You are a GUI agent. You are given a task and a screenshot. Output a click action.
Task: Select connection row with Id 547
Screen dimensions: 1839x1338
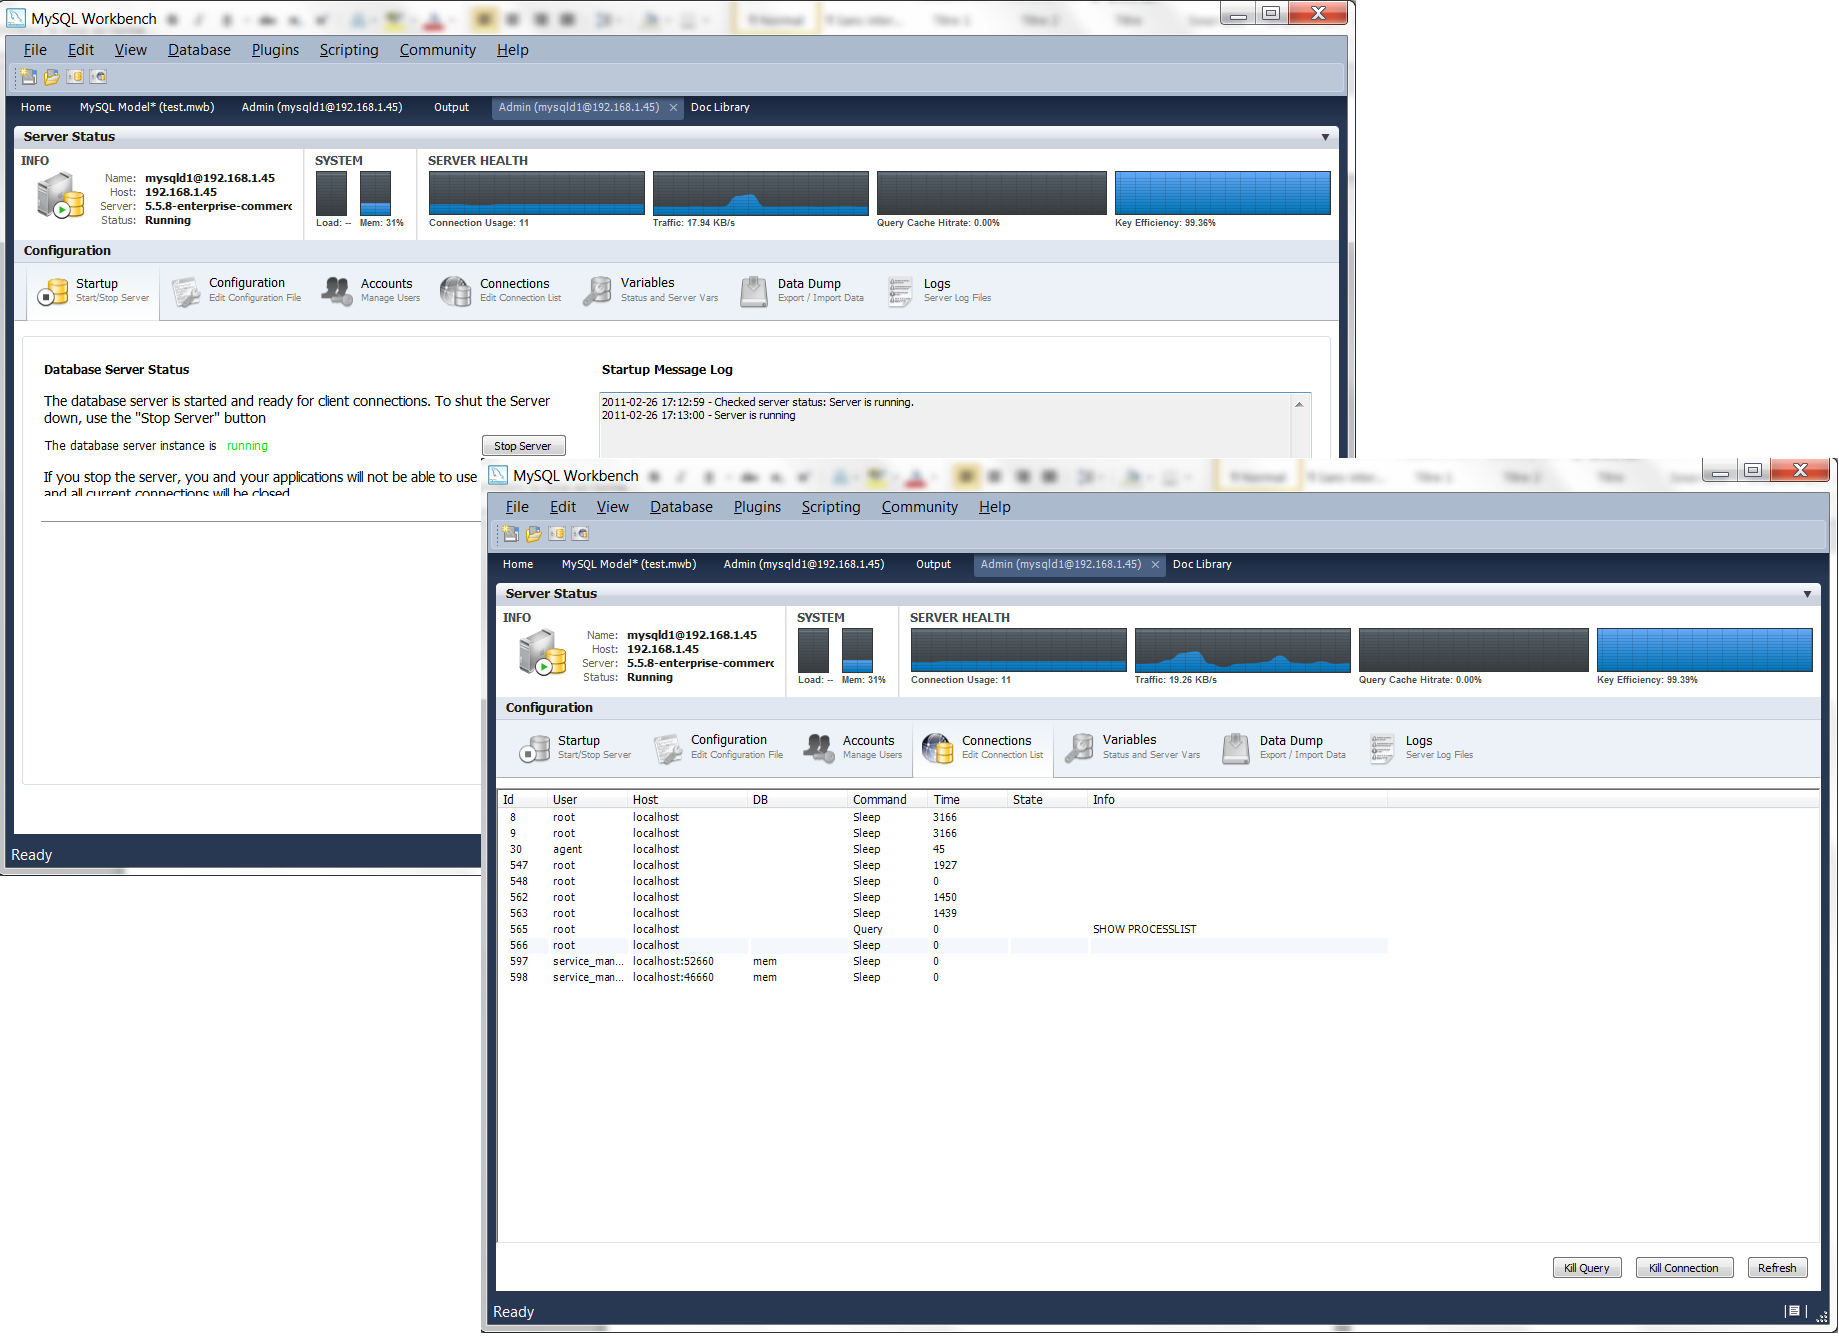pyautogui.click(x=945, y=866)
